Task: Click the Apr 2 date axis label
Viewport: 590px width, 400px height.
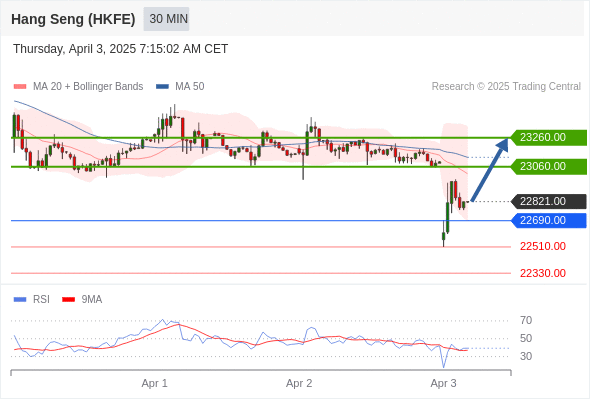Action: (299, 383)
